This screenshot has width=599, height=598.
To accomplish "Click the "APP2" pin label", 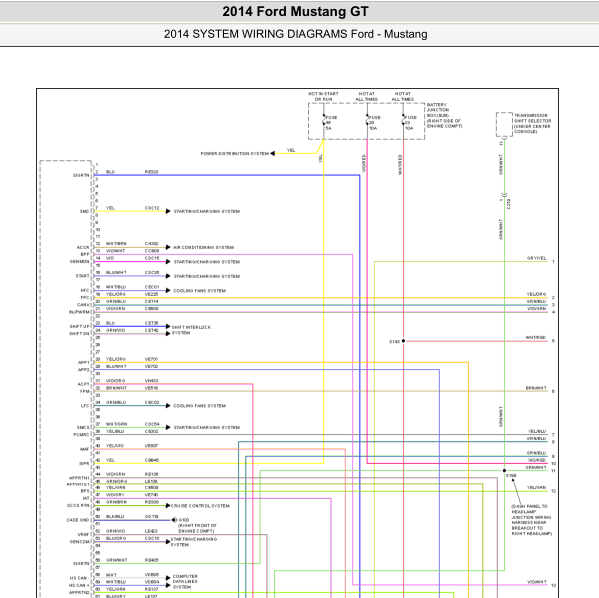I will [84, 369].
